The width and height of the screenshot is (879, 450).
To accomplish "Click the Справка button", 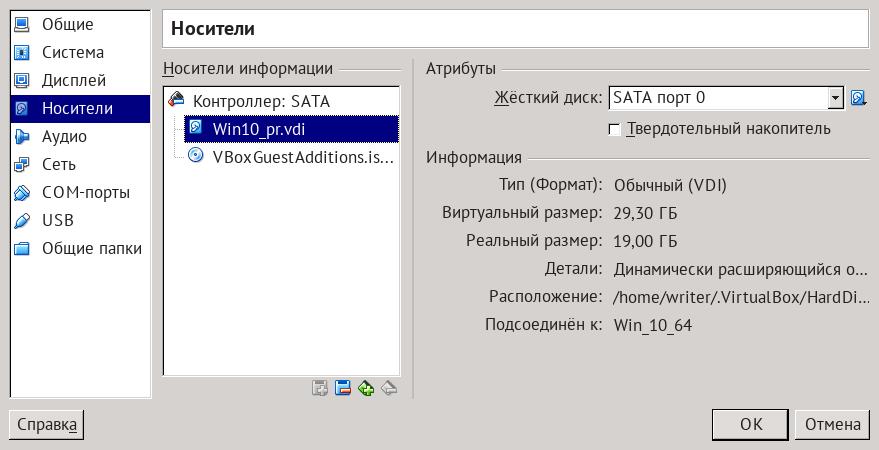I will [47, 424].
